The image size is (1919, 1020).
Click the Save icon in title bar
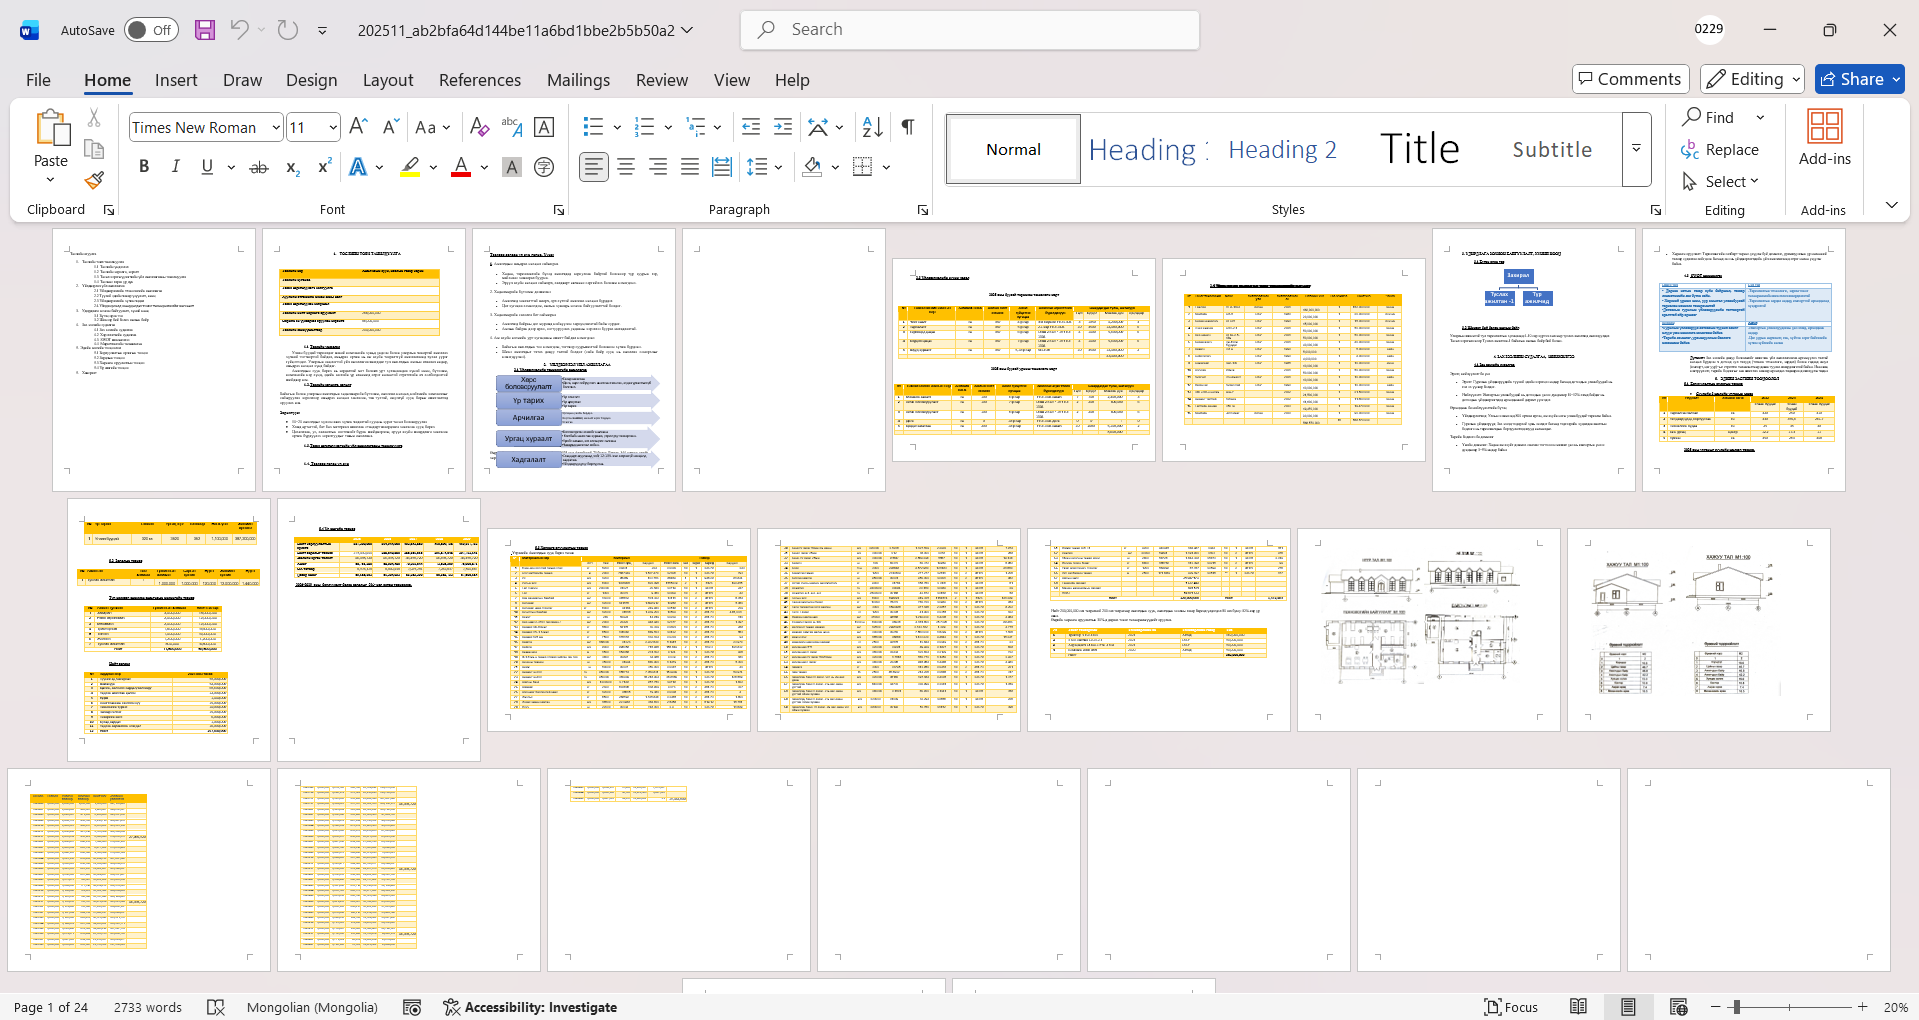[205, 30]
